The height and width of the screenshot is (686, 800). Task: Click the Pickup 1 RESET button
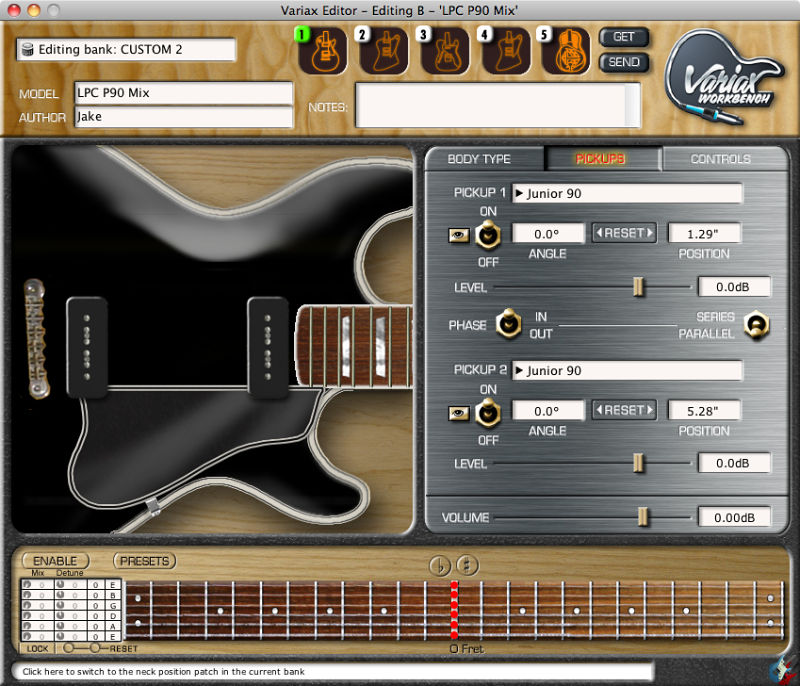pos(624,233)
